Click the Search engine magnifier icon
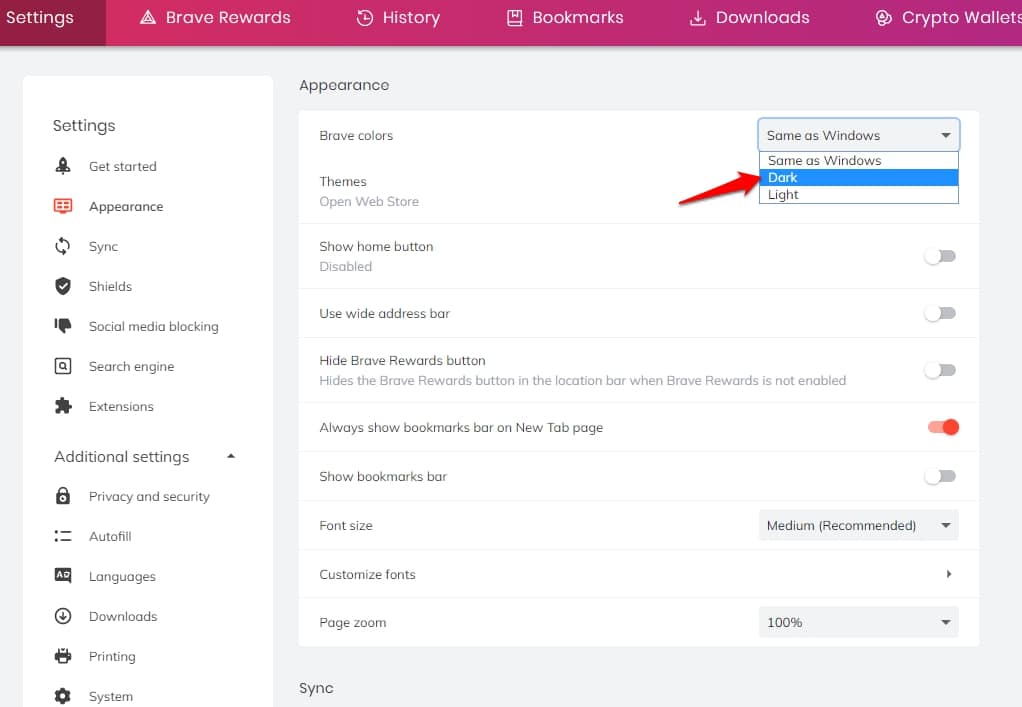 click(63, 366)
